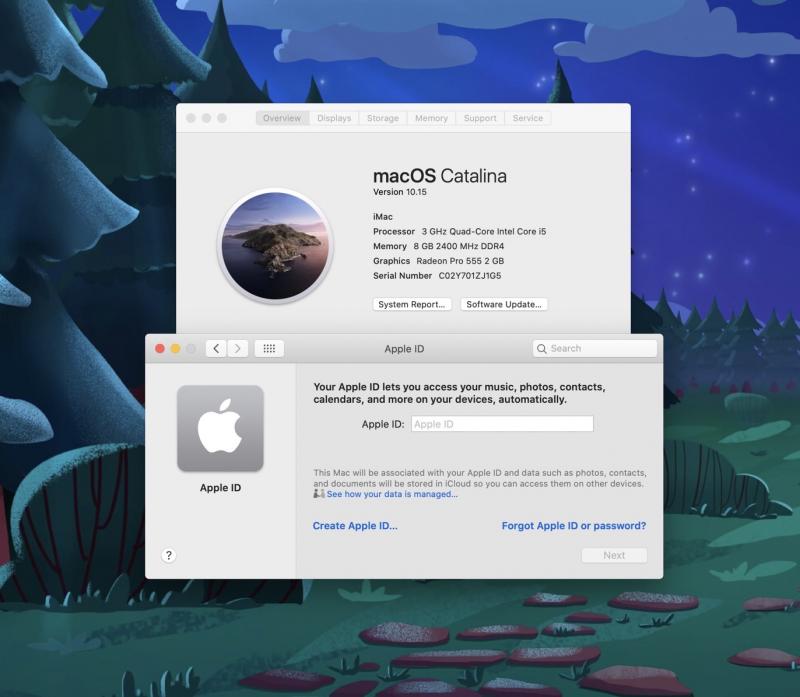800x697 pixels.
Task: Open the Memory tab
Action: 431,118
